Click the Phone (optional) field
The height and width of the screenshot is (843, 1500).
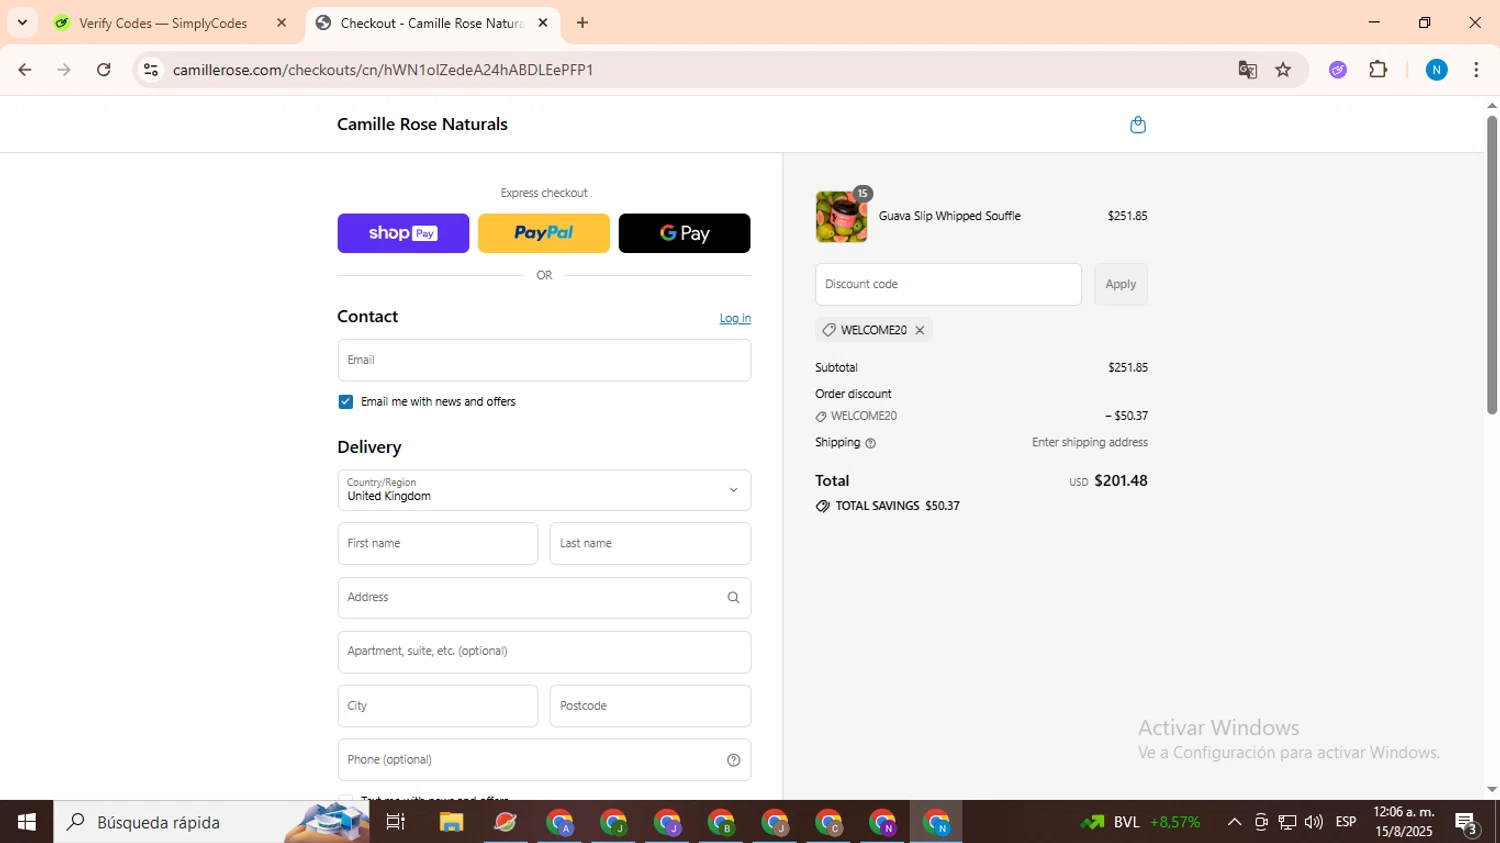click(x=544, y=760)
